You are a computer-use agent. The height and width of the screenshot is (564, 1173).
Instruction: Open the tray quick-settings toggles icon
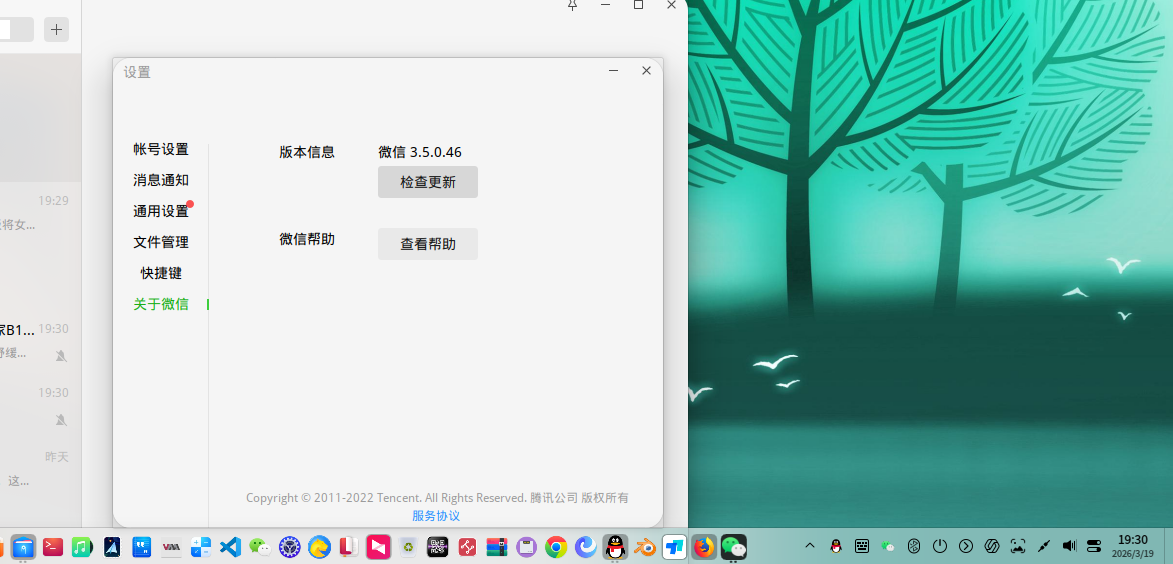[x=1094, y=546]
